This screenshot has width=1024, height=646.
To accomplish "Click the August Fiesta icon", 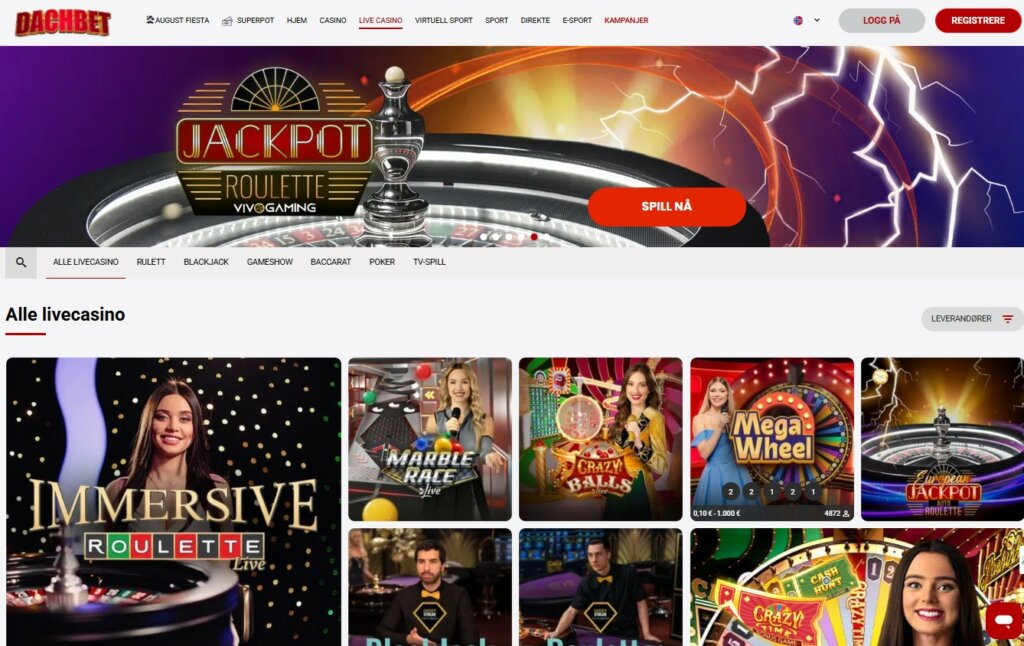I will [150, 20].
